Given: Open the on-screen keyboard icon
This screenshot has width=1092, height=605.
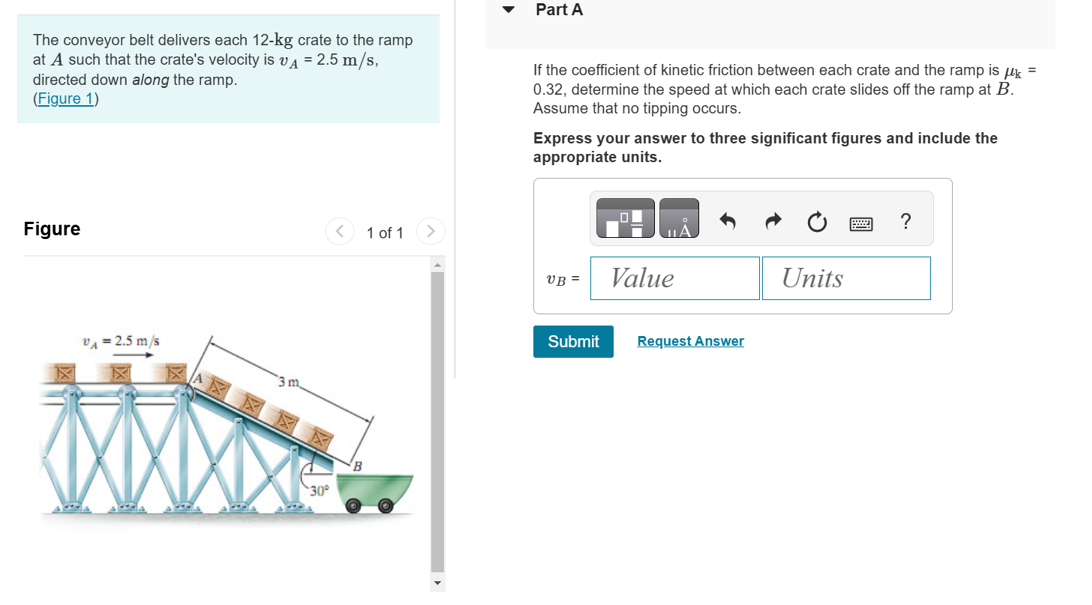Looking at the screenshot, I should coord(861,221).
